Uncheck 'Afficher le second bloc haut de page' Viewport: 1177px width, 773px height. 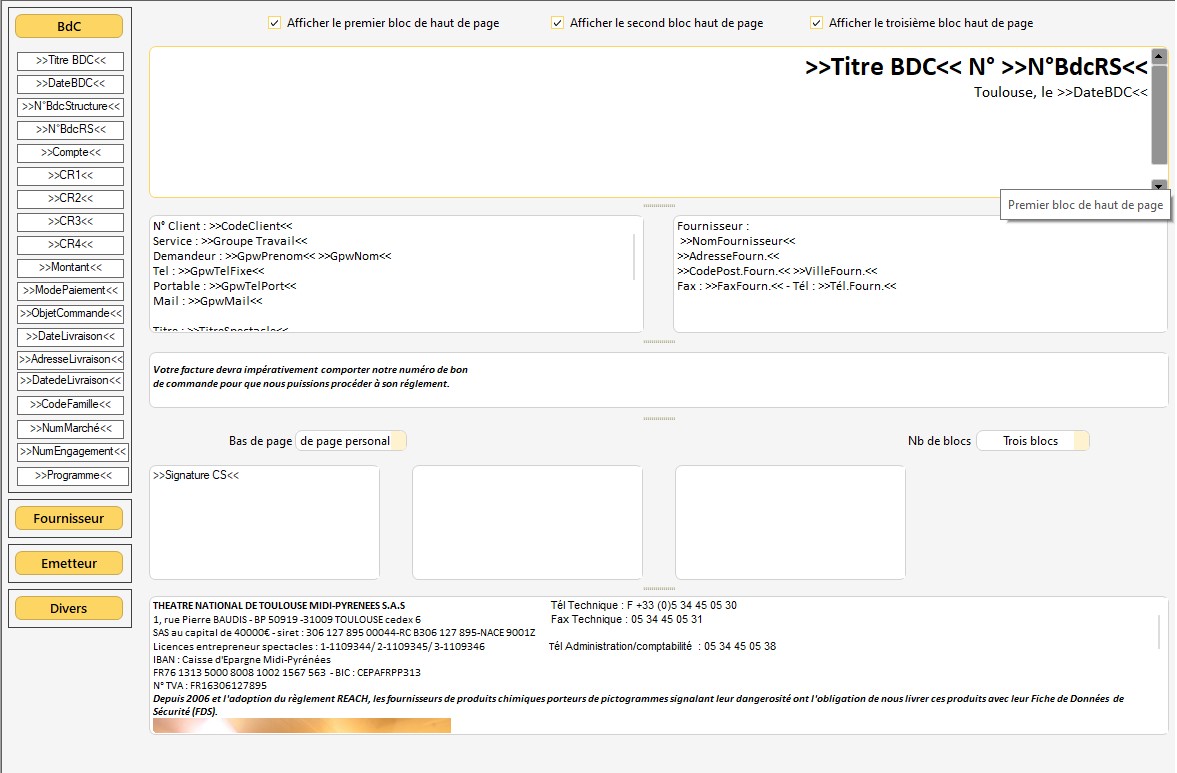pos(558,23)
